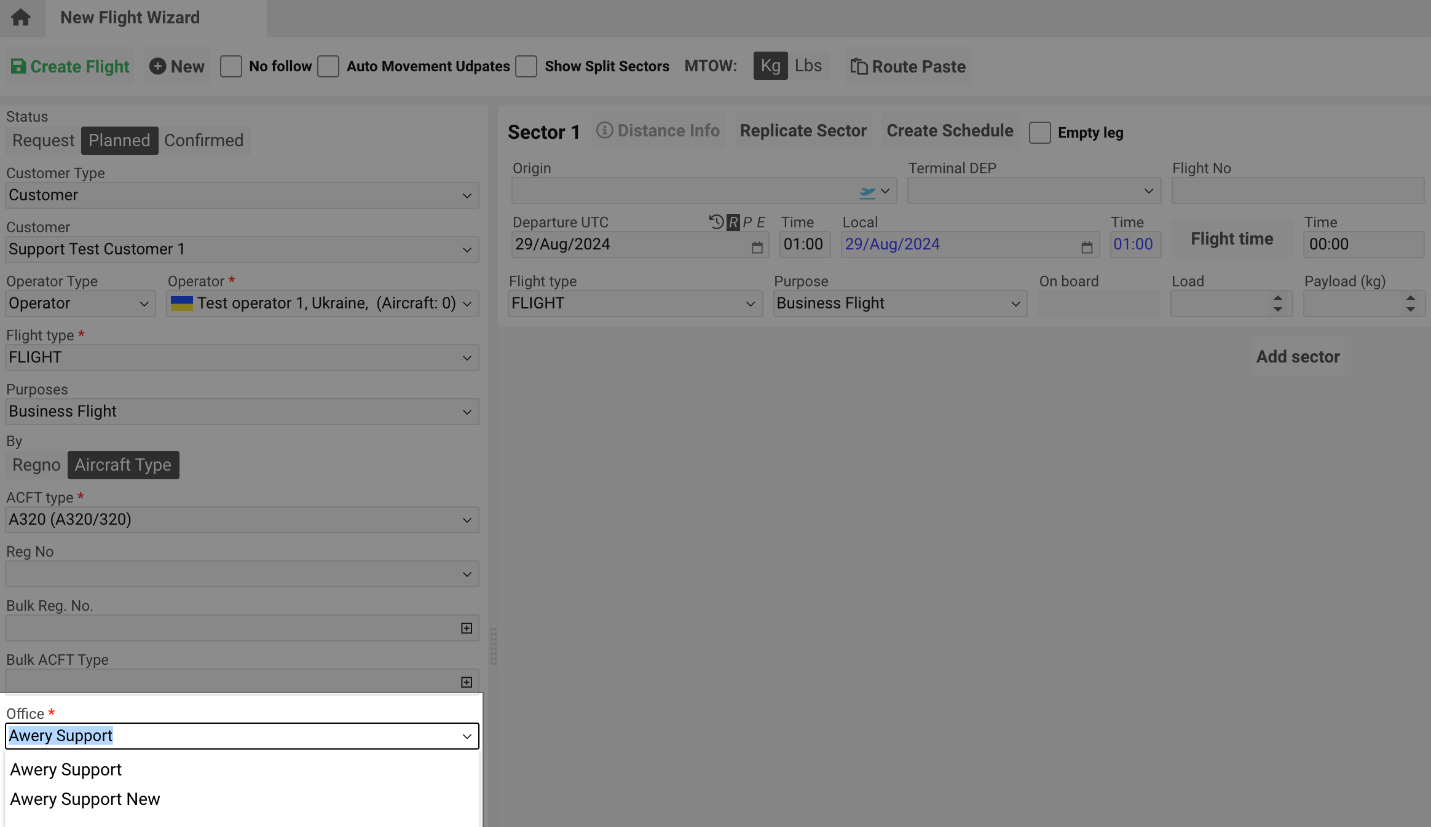The width and height of the screenshot is (1431, 827).
Task: Select the R icon next to Departure UTC
Action: [733, 222]
